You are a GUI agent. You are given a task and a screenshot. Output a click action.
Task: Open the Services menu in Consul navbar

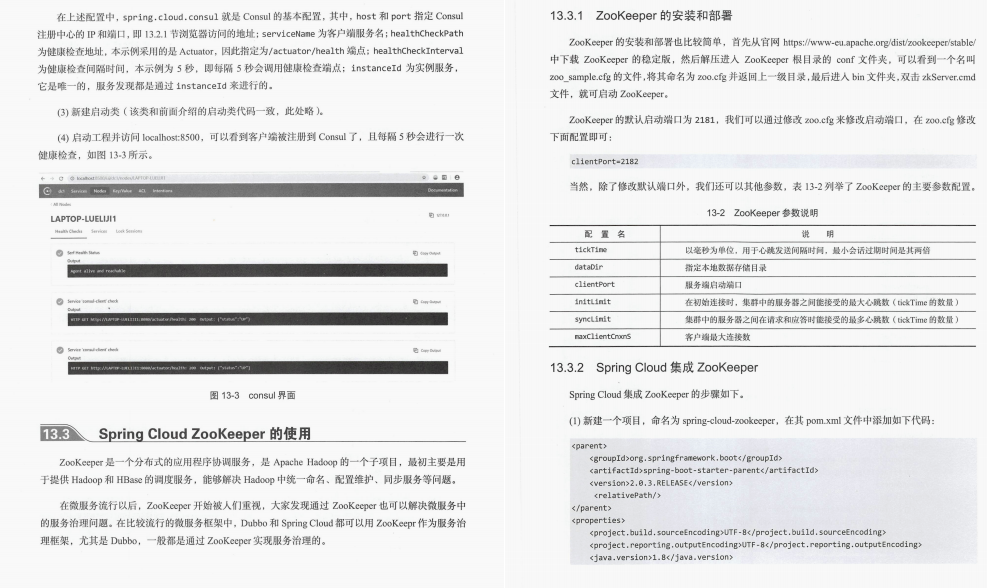coord(79,191)
